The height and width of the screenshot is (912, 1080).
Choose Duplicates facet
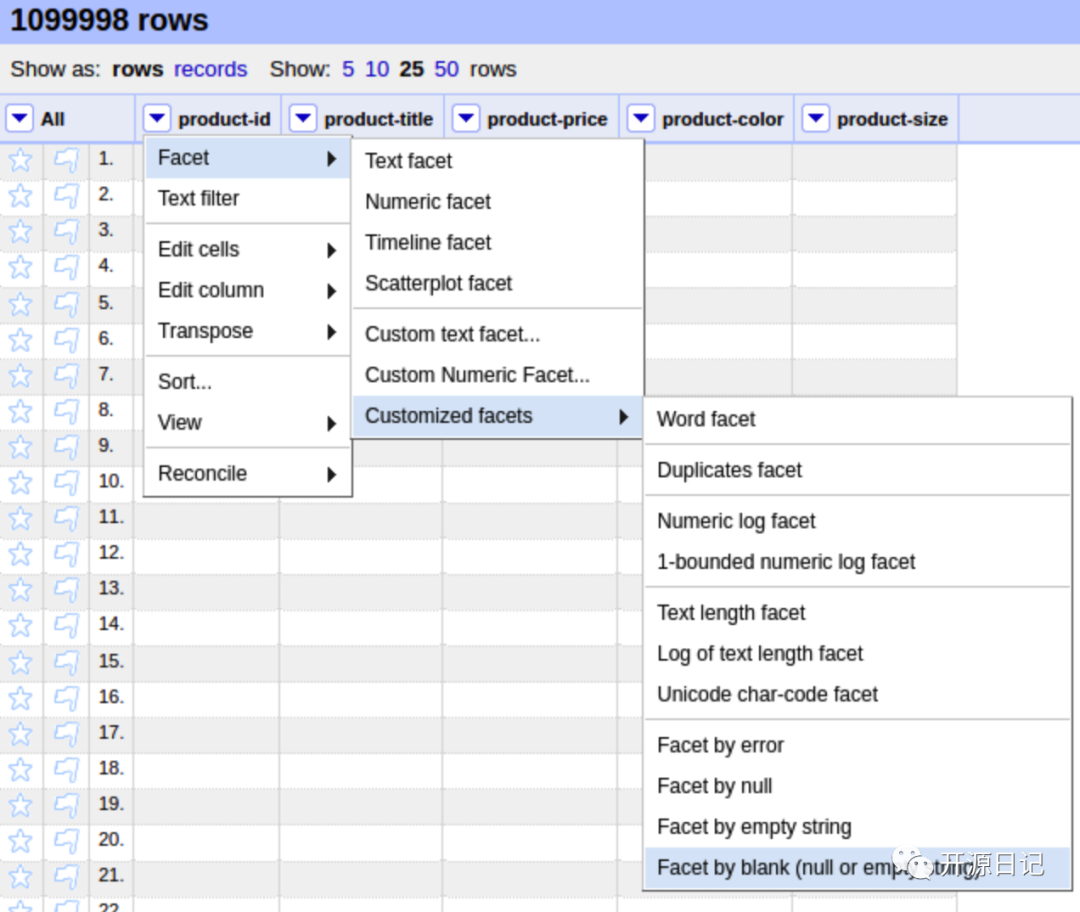point(858,470)
